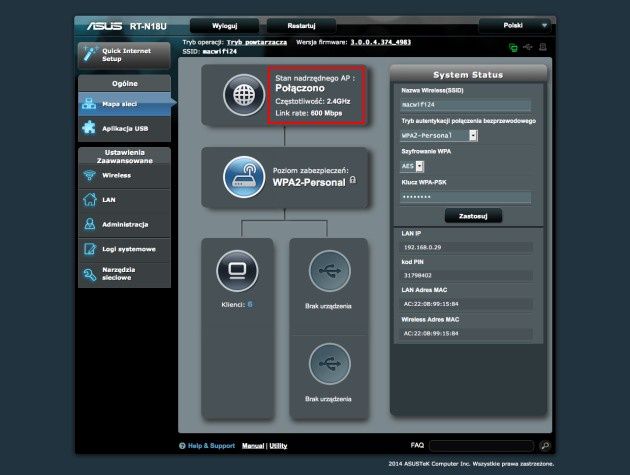Click the LAN house icon
The width and height of the screenshot is (630, 475).
coord(90,200)
